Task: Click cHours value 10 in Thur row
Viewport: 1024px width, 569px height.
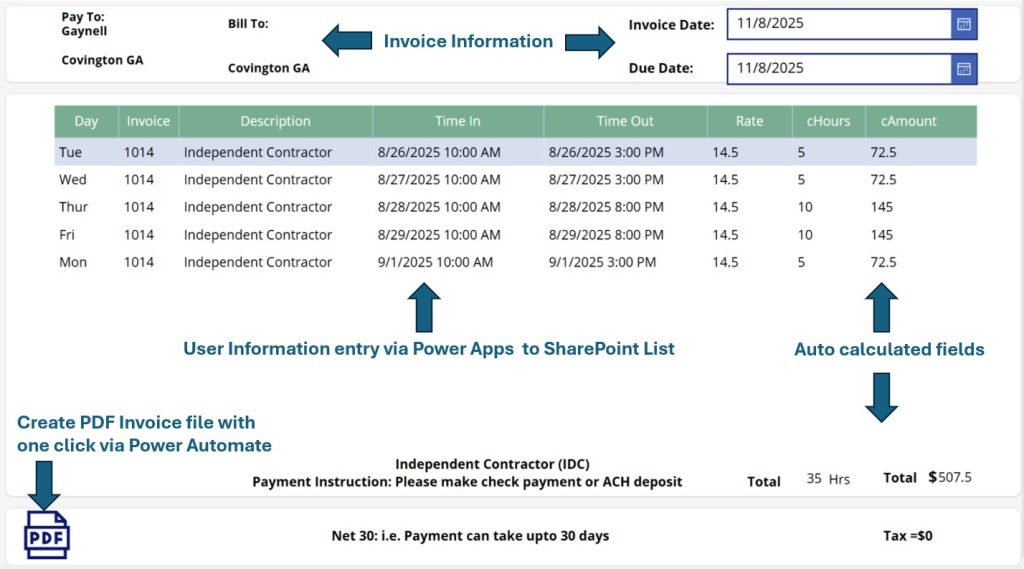Action: coord(805,207)
